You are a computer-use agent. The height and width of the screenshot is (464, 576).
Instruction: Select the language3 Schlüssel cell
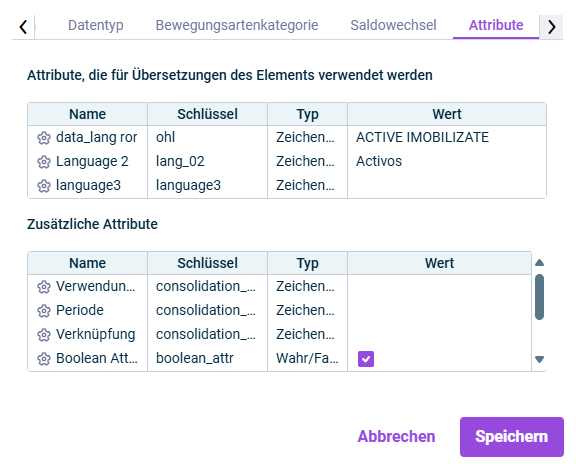(x=208, y=185)
